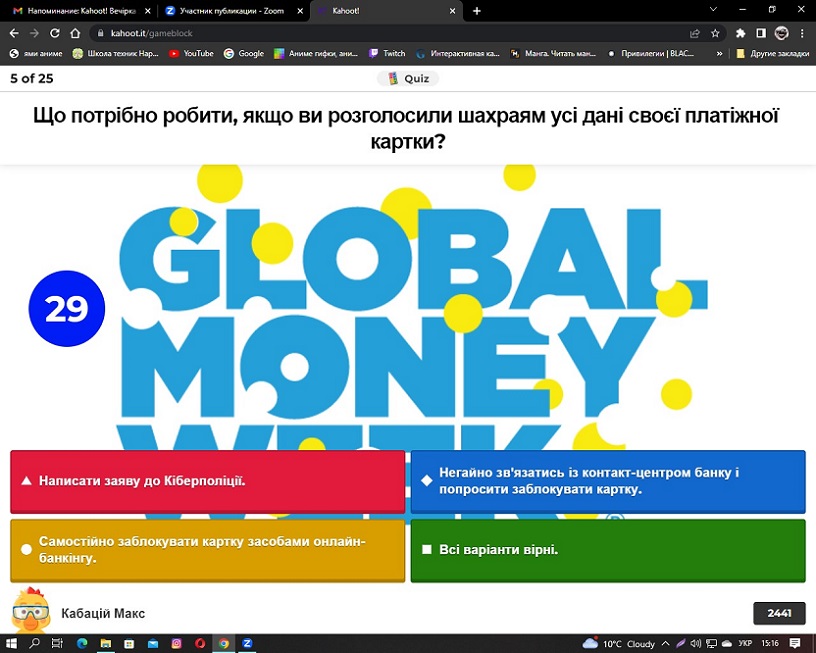
Task: Open Instagram from taskbar
Action: coord(176,644)
